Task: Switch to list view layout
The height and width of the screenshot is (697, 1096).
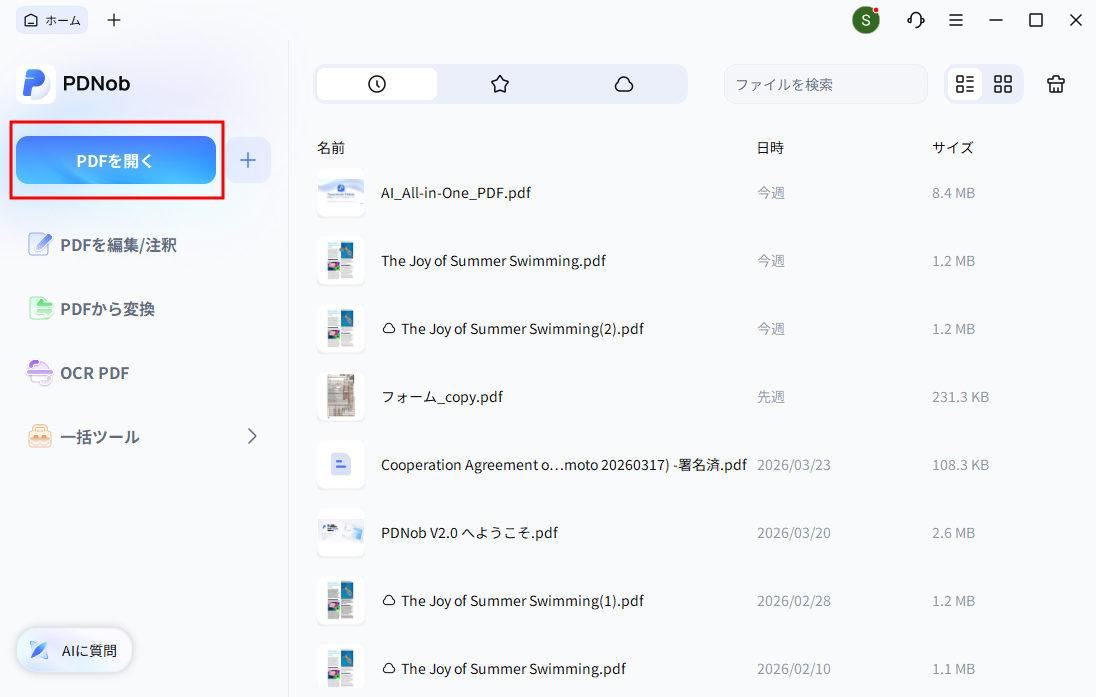Action: pos(964,84)
